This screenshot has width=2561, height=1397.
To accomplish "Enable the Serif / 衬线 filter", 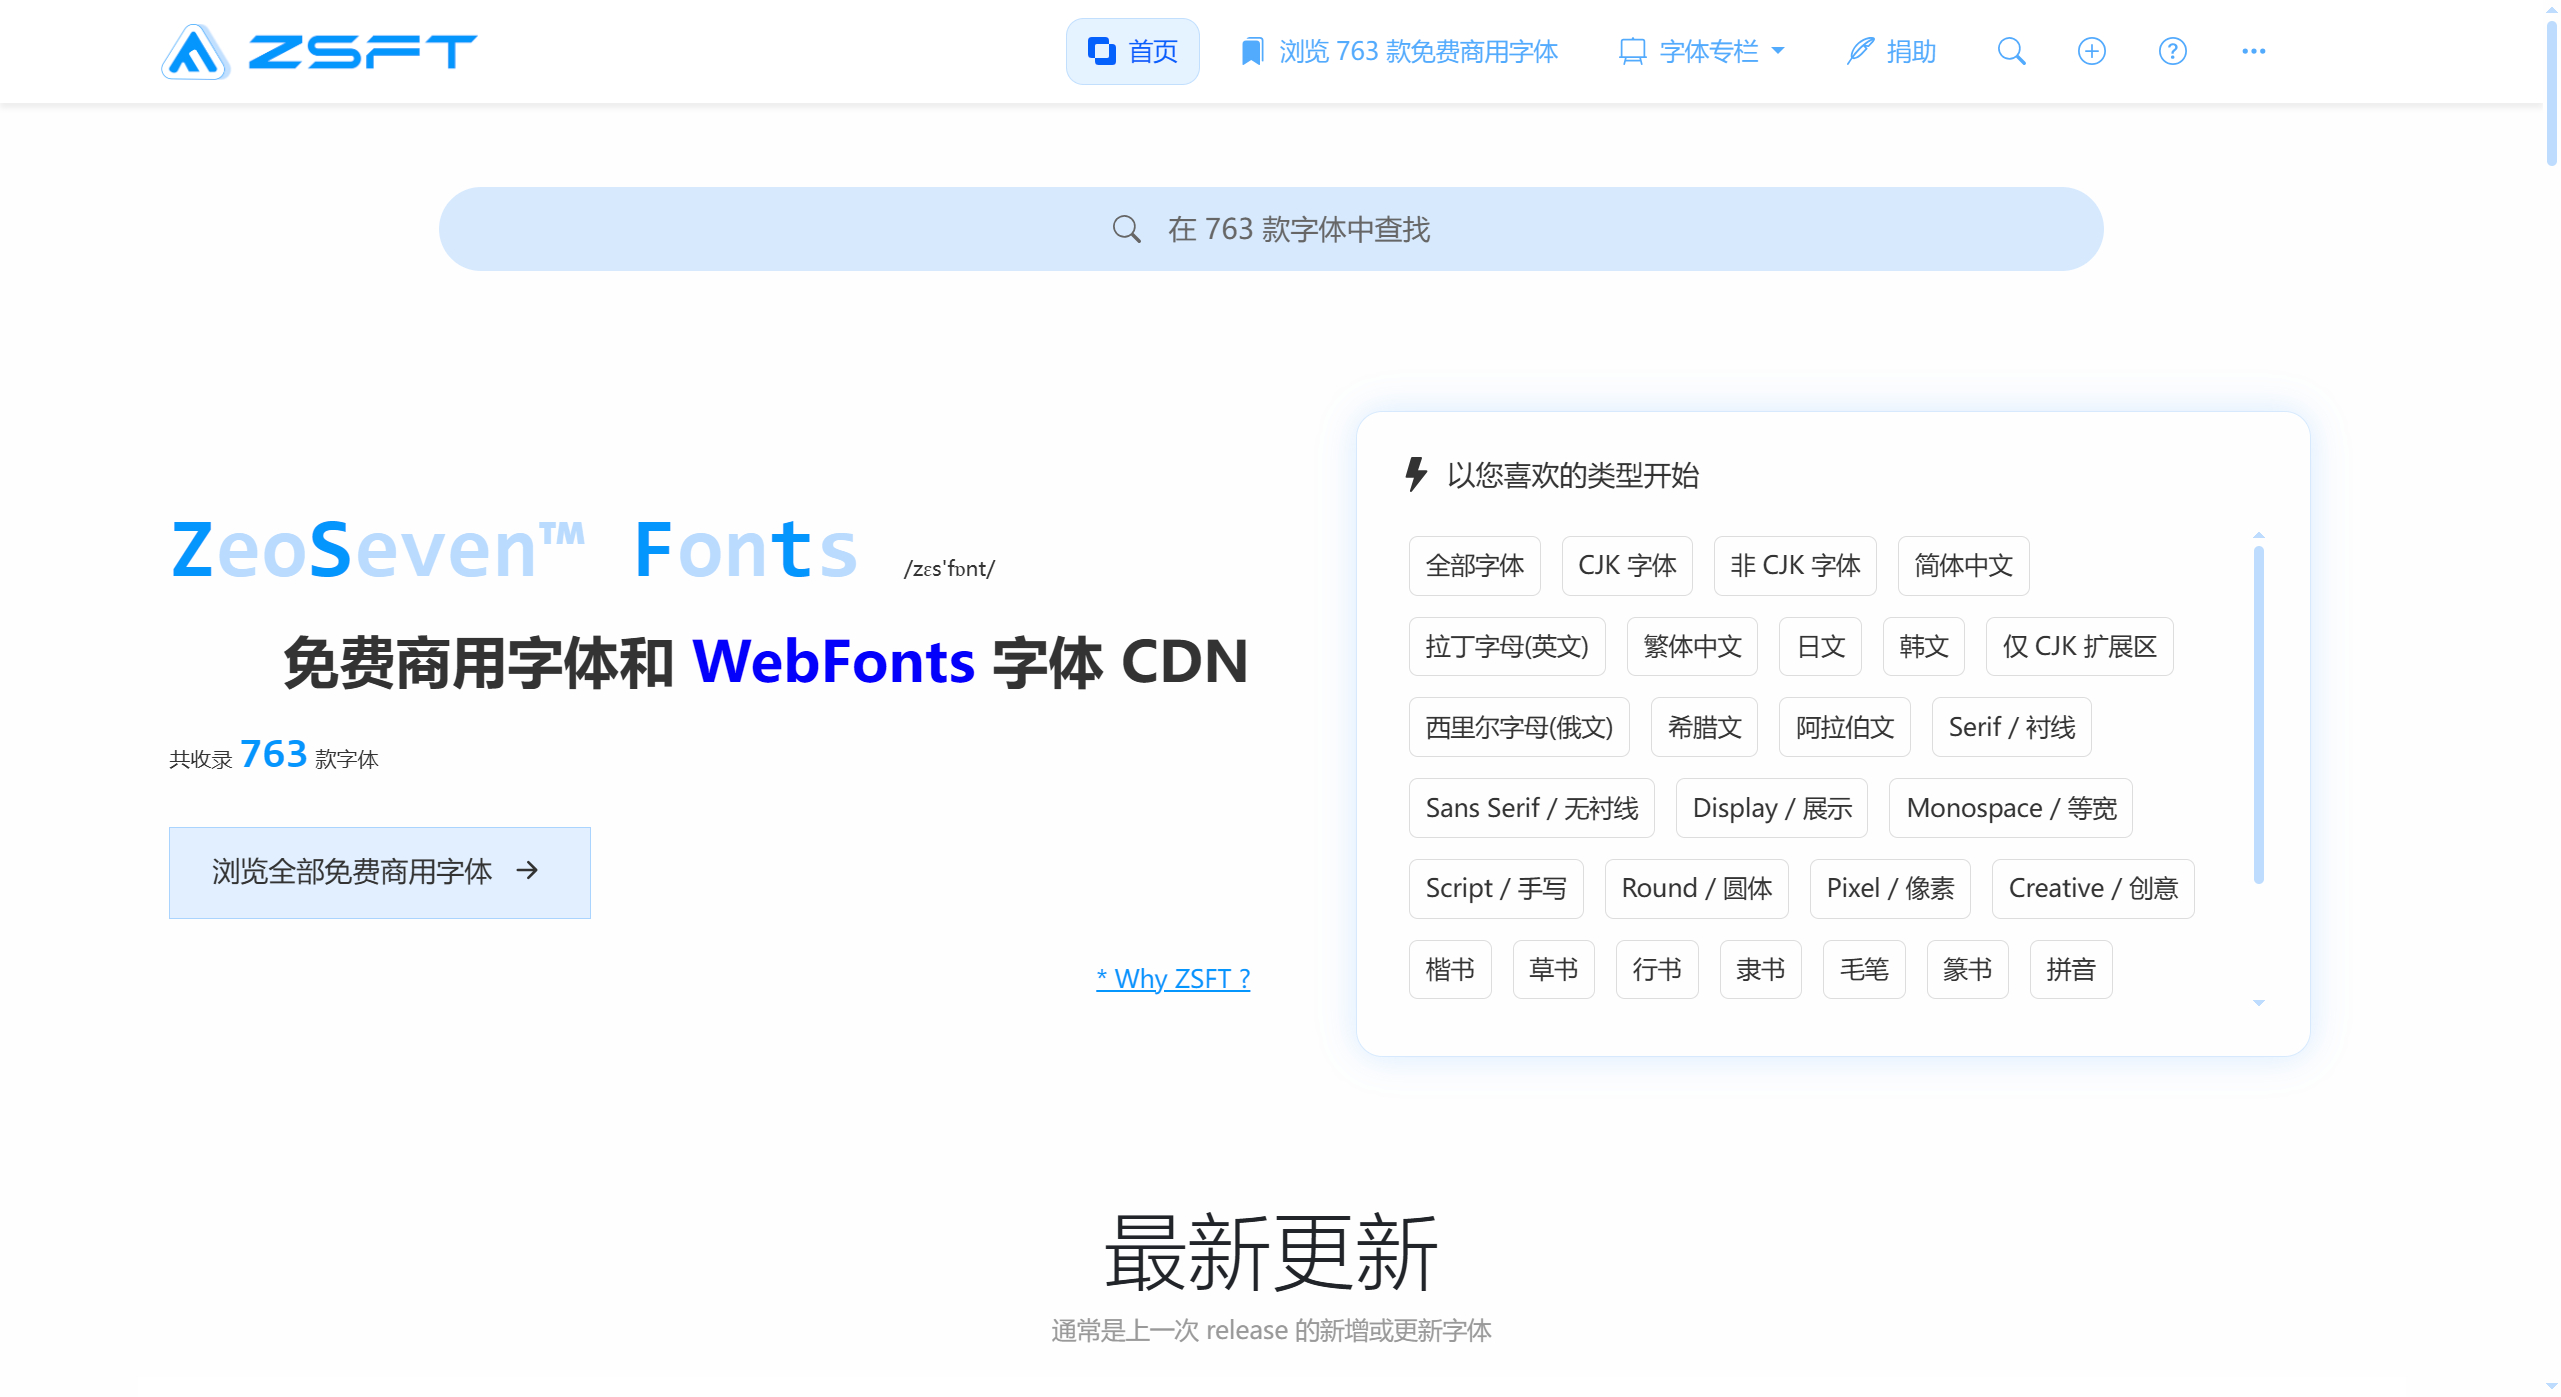I will click(x=2011, y=727).
